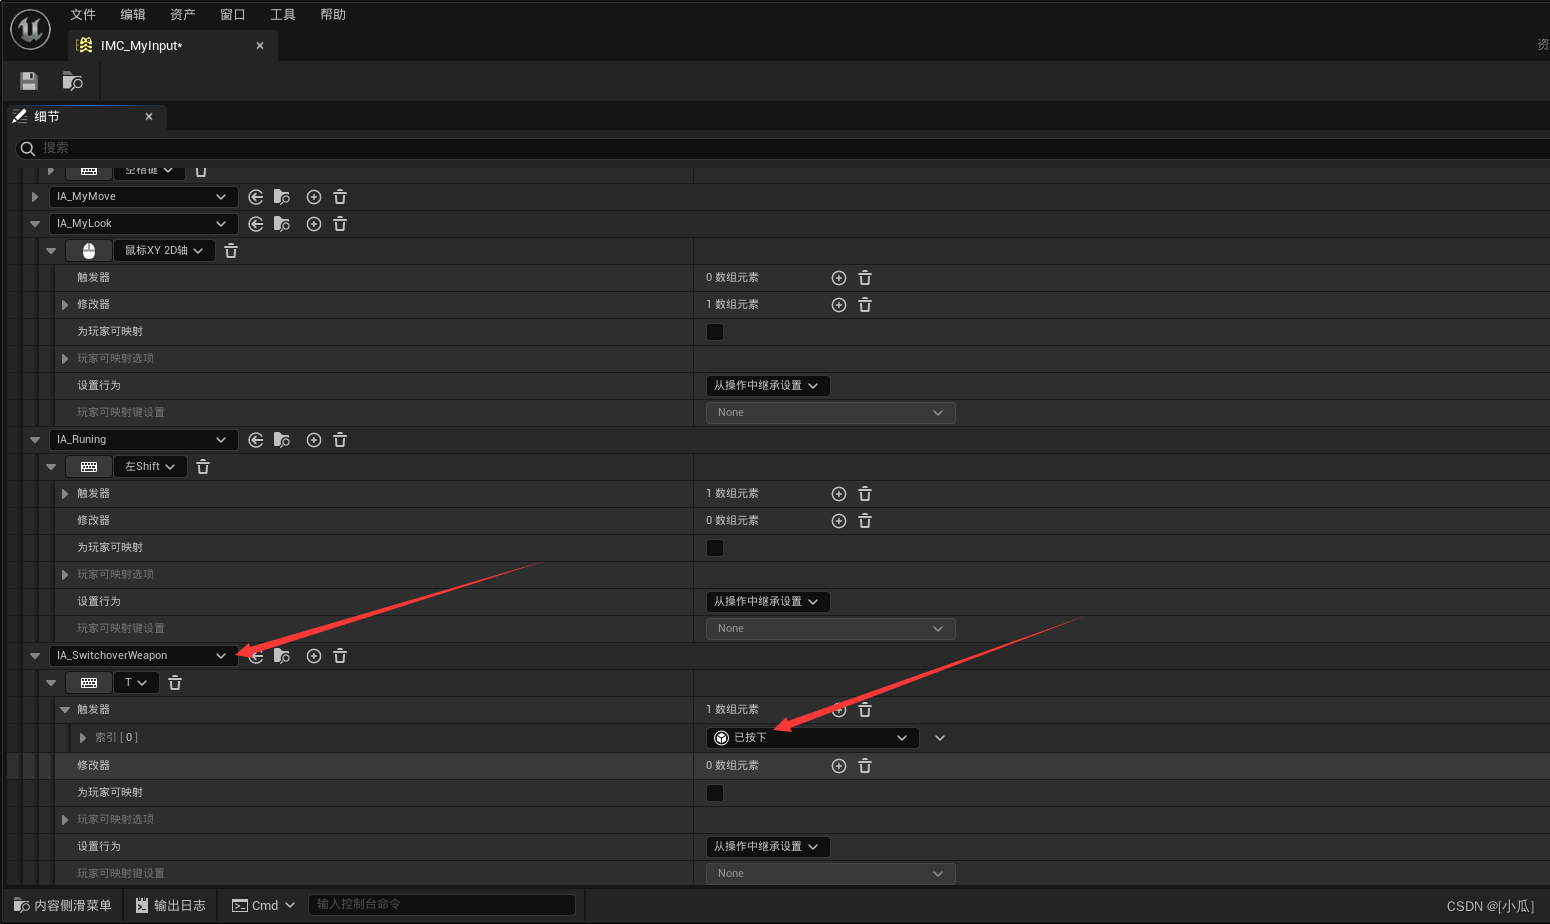Image resolution: width=1550 pixels, height=924 pixels.
Task: Remove the Mouse XY 2D-axis key binding
Action: [231, 251]
